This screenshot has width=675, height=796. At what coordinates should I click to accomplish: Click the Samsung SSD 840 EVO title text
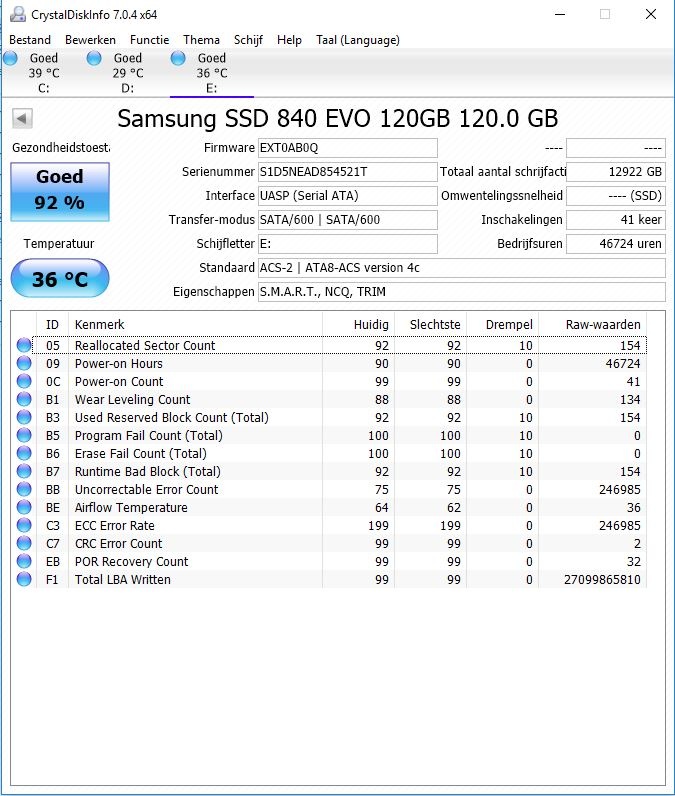[x=338, y=119]
